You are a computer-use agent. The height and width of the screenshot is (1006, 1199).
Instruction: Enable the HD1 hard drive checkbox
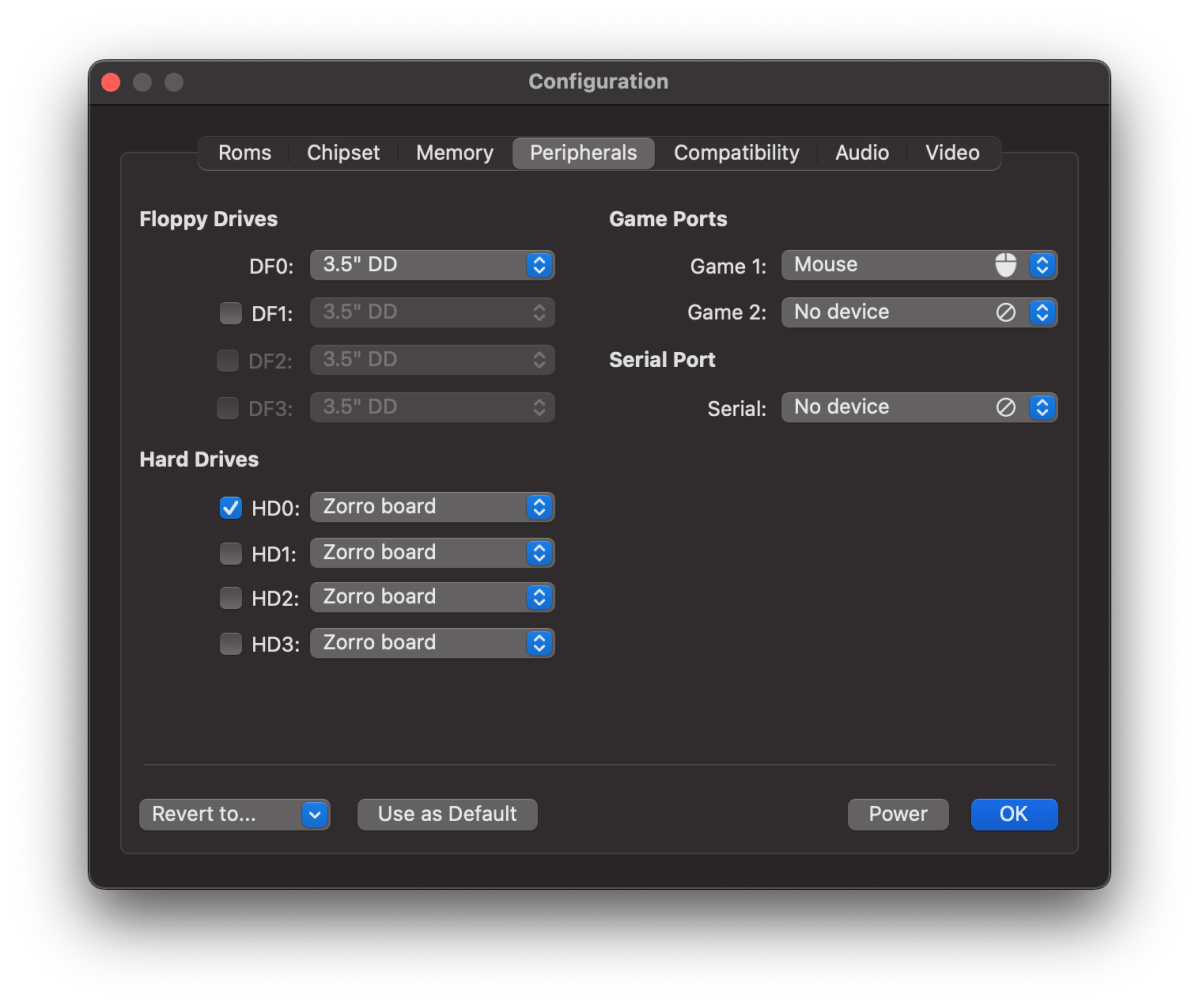230,553
